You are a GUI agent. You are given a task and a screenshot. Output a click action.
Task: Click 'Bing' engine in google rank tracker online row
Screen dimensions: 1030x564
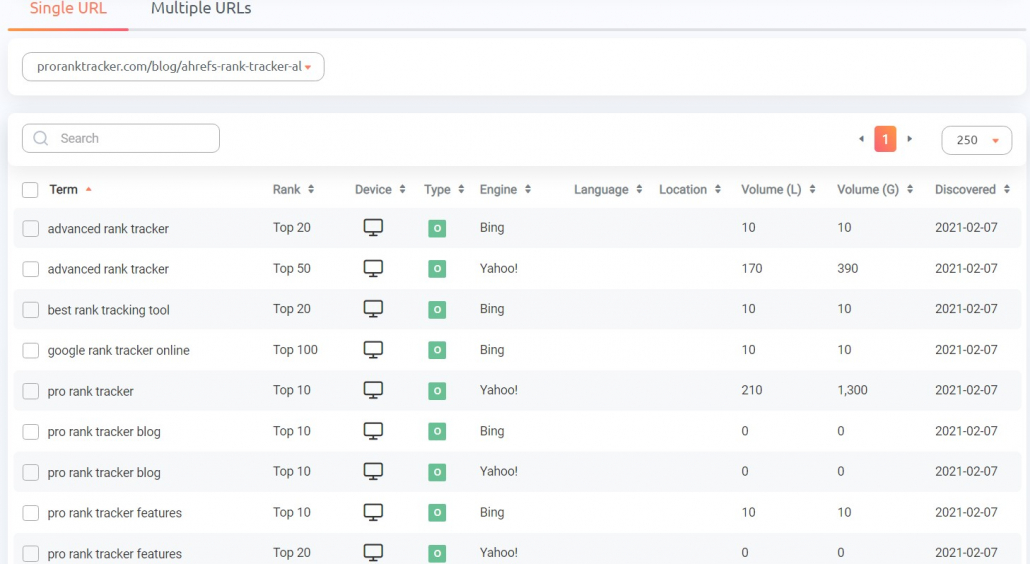[492, 350]
